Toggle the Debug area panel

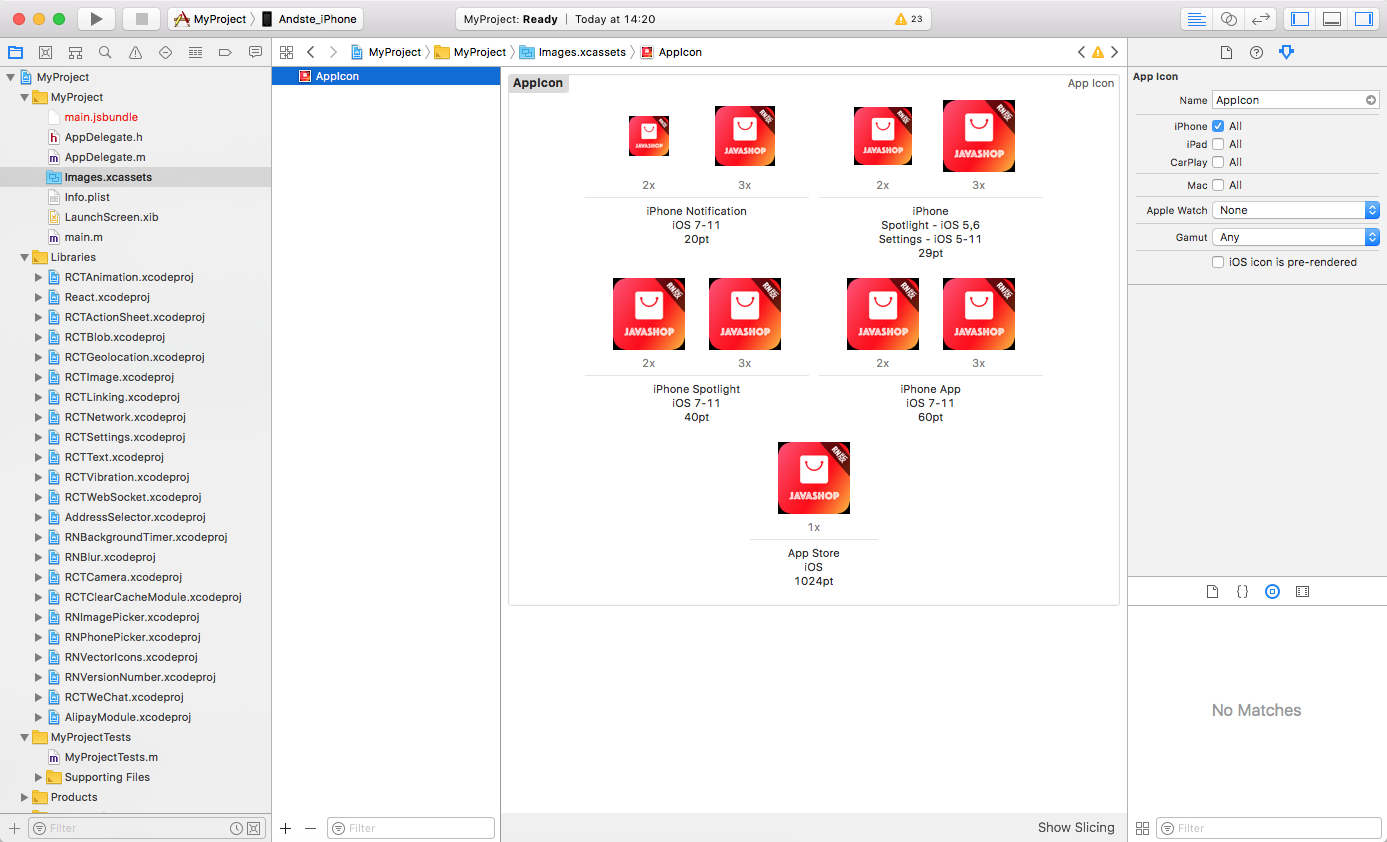click(x=1332, y=19)
